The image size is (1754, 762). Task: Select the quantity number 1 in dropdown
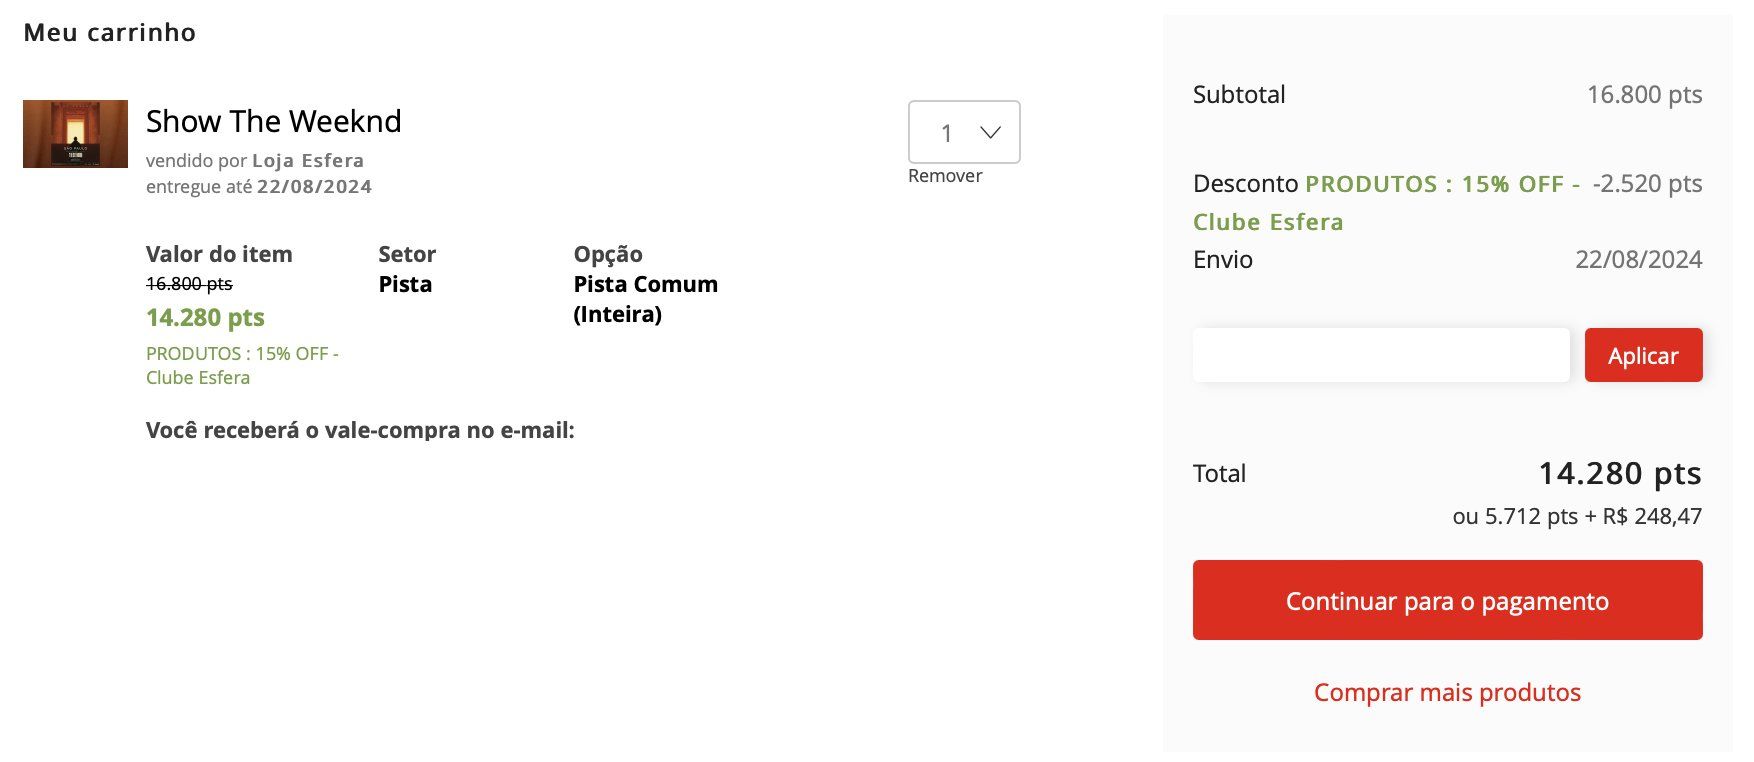[x=947, y=133]
